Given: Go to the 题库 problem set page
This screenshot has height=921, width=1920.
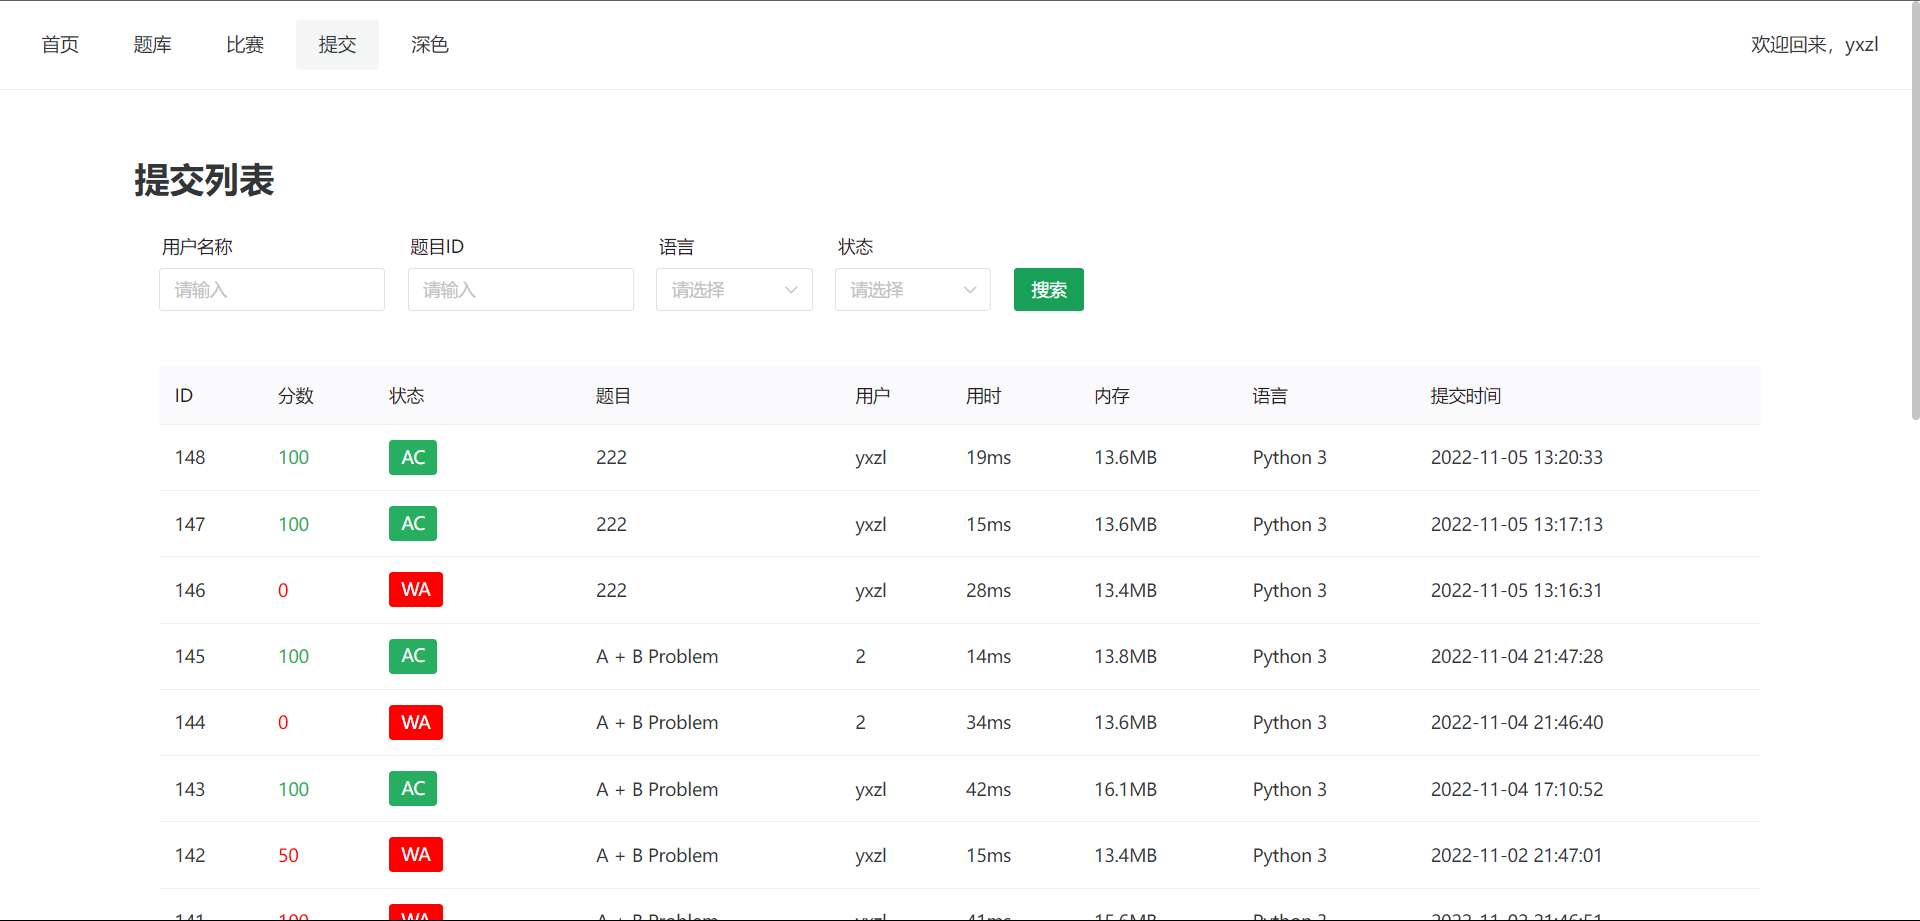Looking at the screenshot, I should coord(152,45).
